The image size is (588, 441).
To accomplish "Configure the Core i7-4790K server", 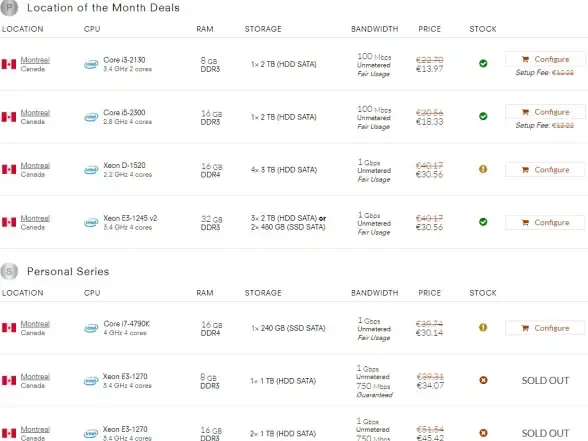I will coord(545,328).
